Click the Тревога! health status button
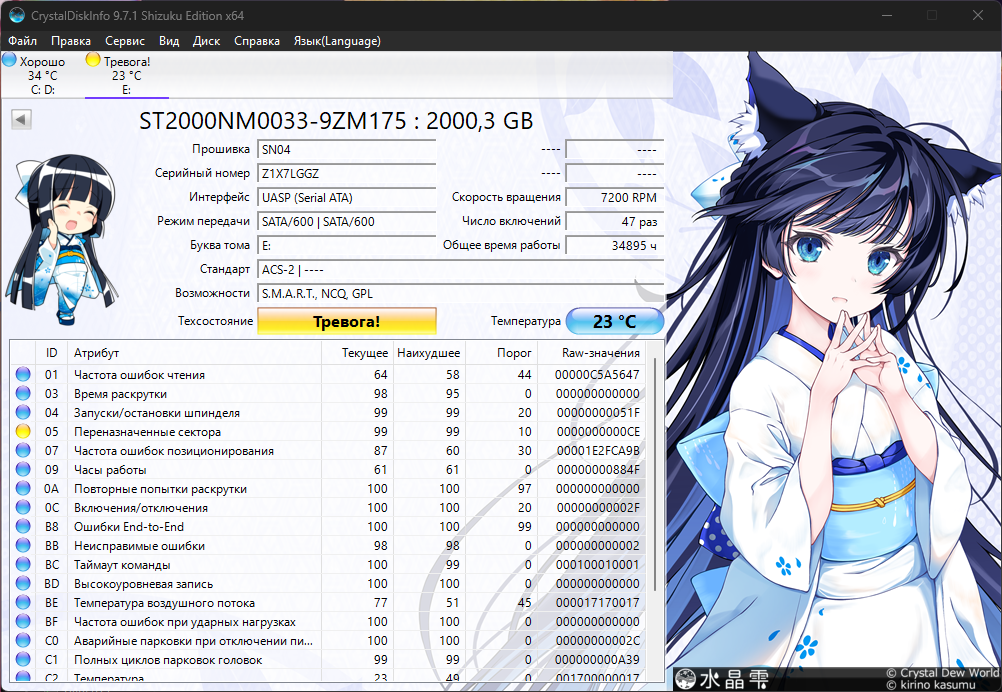Viewport: 1002px width, 692px height. [346, 321]
